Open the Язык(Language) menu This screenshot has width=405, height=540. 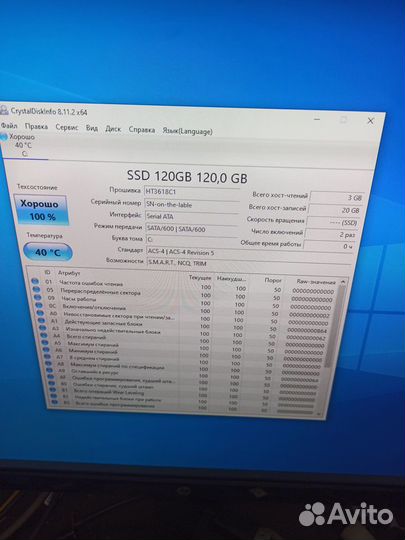tap(187, 131)
